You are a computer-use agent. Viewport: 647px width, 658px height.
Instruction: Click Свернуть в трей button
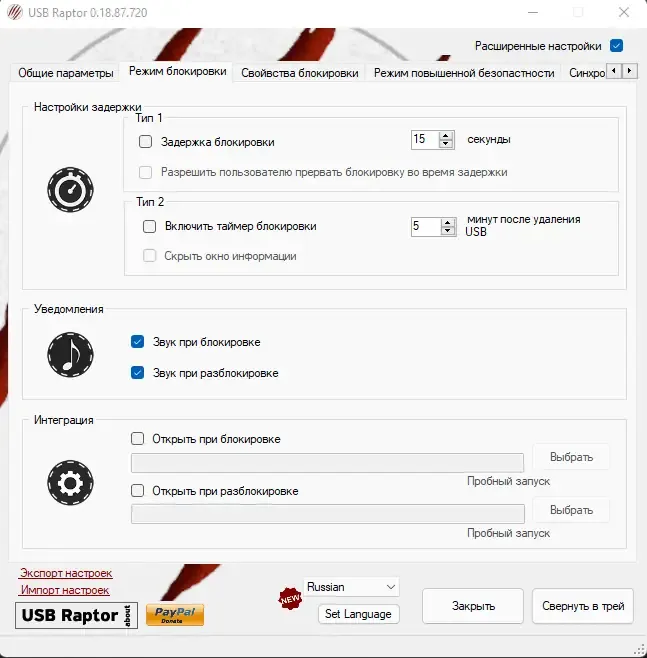[583, 606]
